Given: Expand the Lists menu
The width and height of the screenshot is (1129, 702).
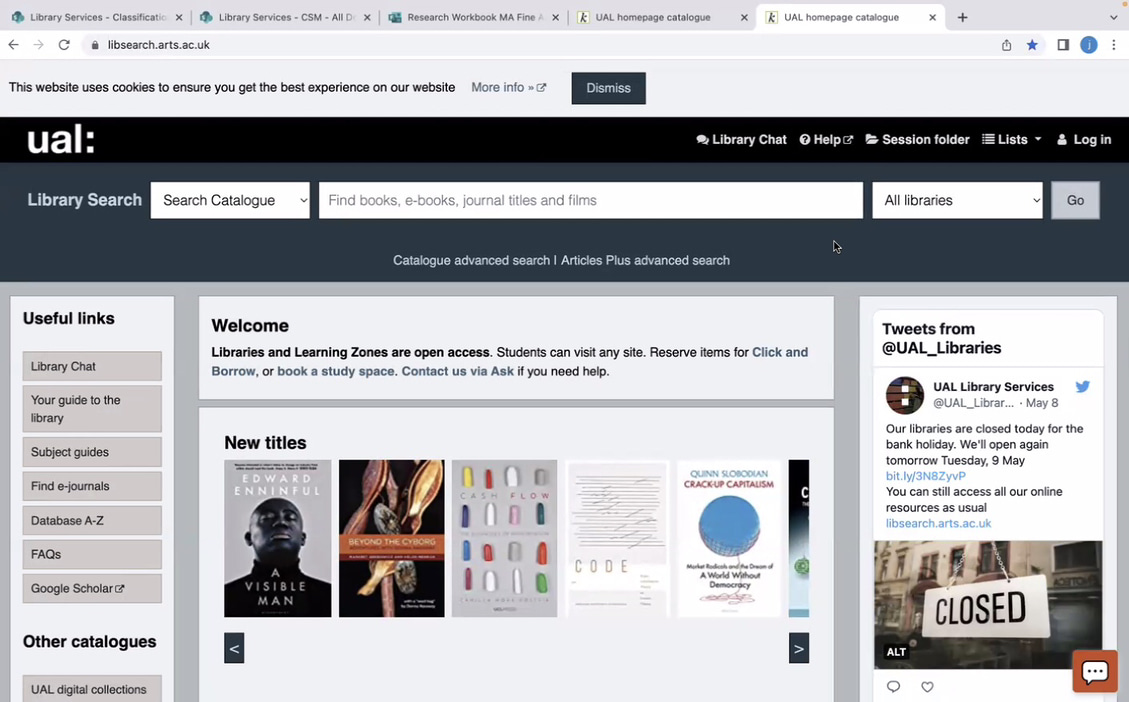Looking at the screenshot, I should pyautogui.click(x=1012, y=140).
